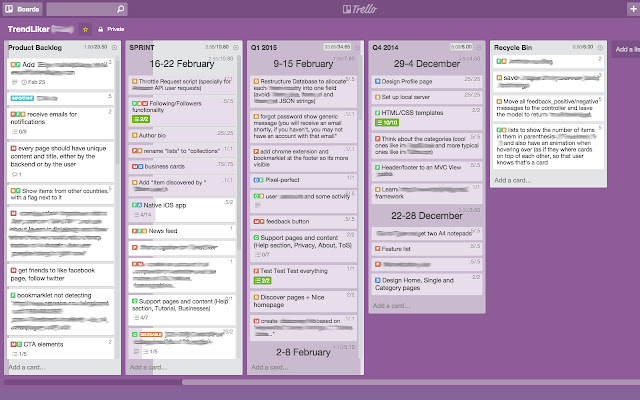Open Recycle Bin list menu

[x=600, y=47]
